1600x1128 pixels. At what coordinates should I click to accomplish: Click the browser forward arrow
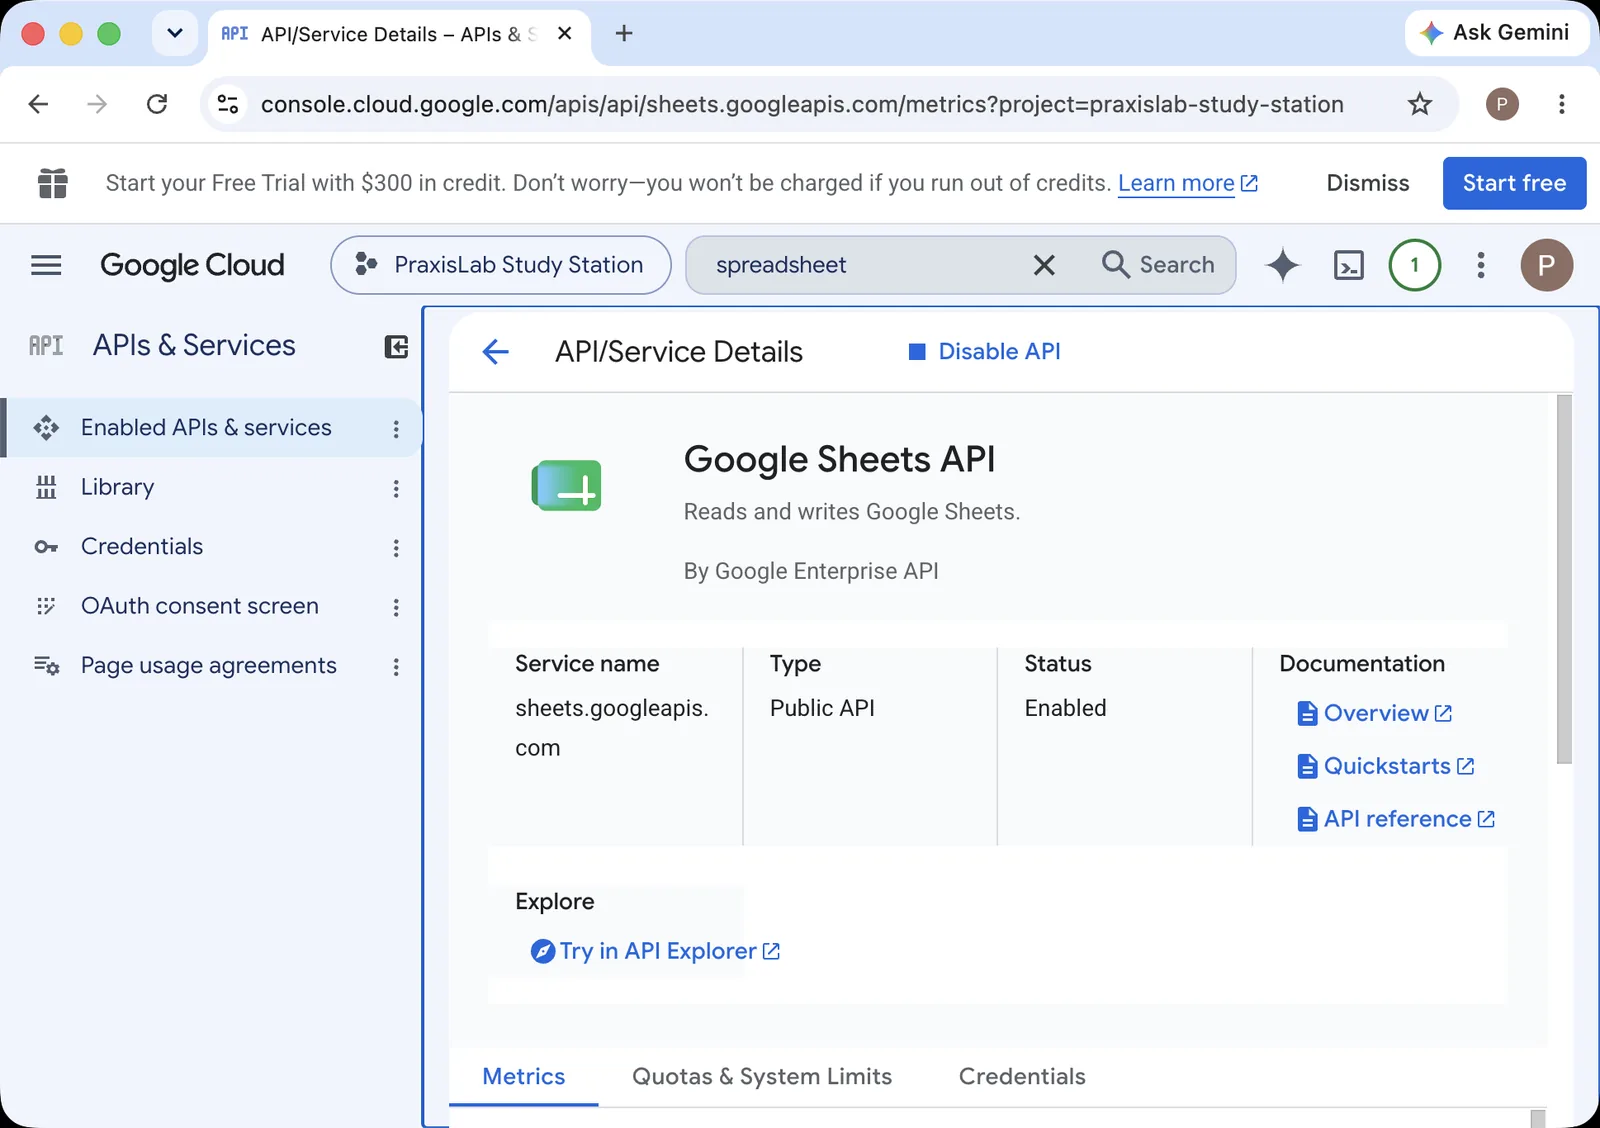coord(97,104)
